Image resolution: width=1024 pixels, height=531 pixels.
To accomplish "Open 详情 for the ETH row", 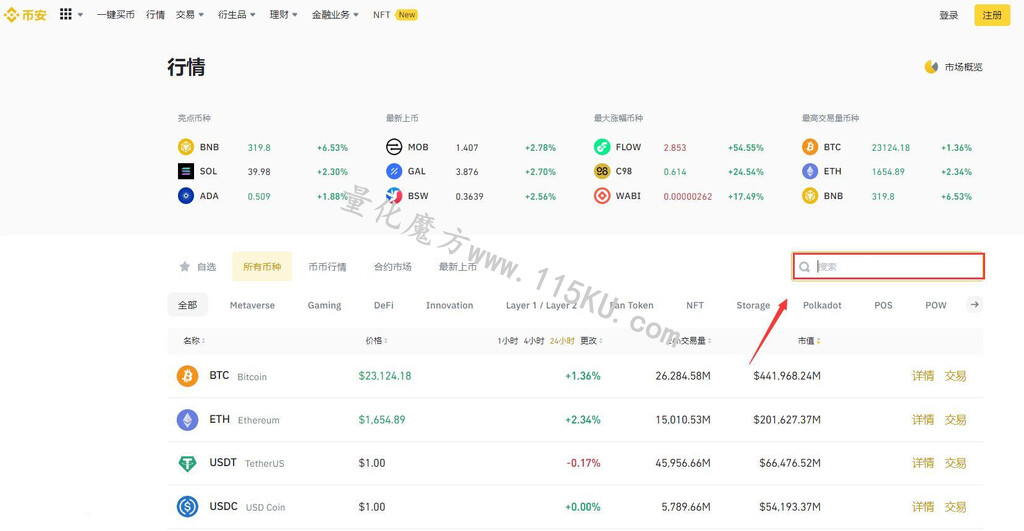I will 923,419.
